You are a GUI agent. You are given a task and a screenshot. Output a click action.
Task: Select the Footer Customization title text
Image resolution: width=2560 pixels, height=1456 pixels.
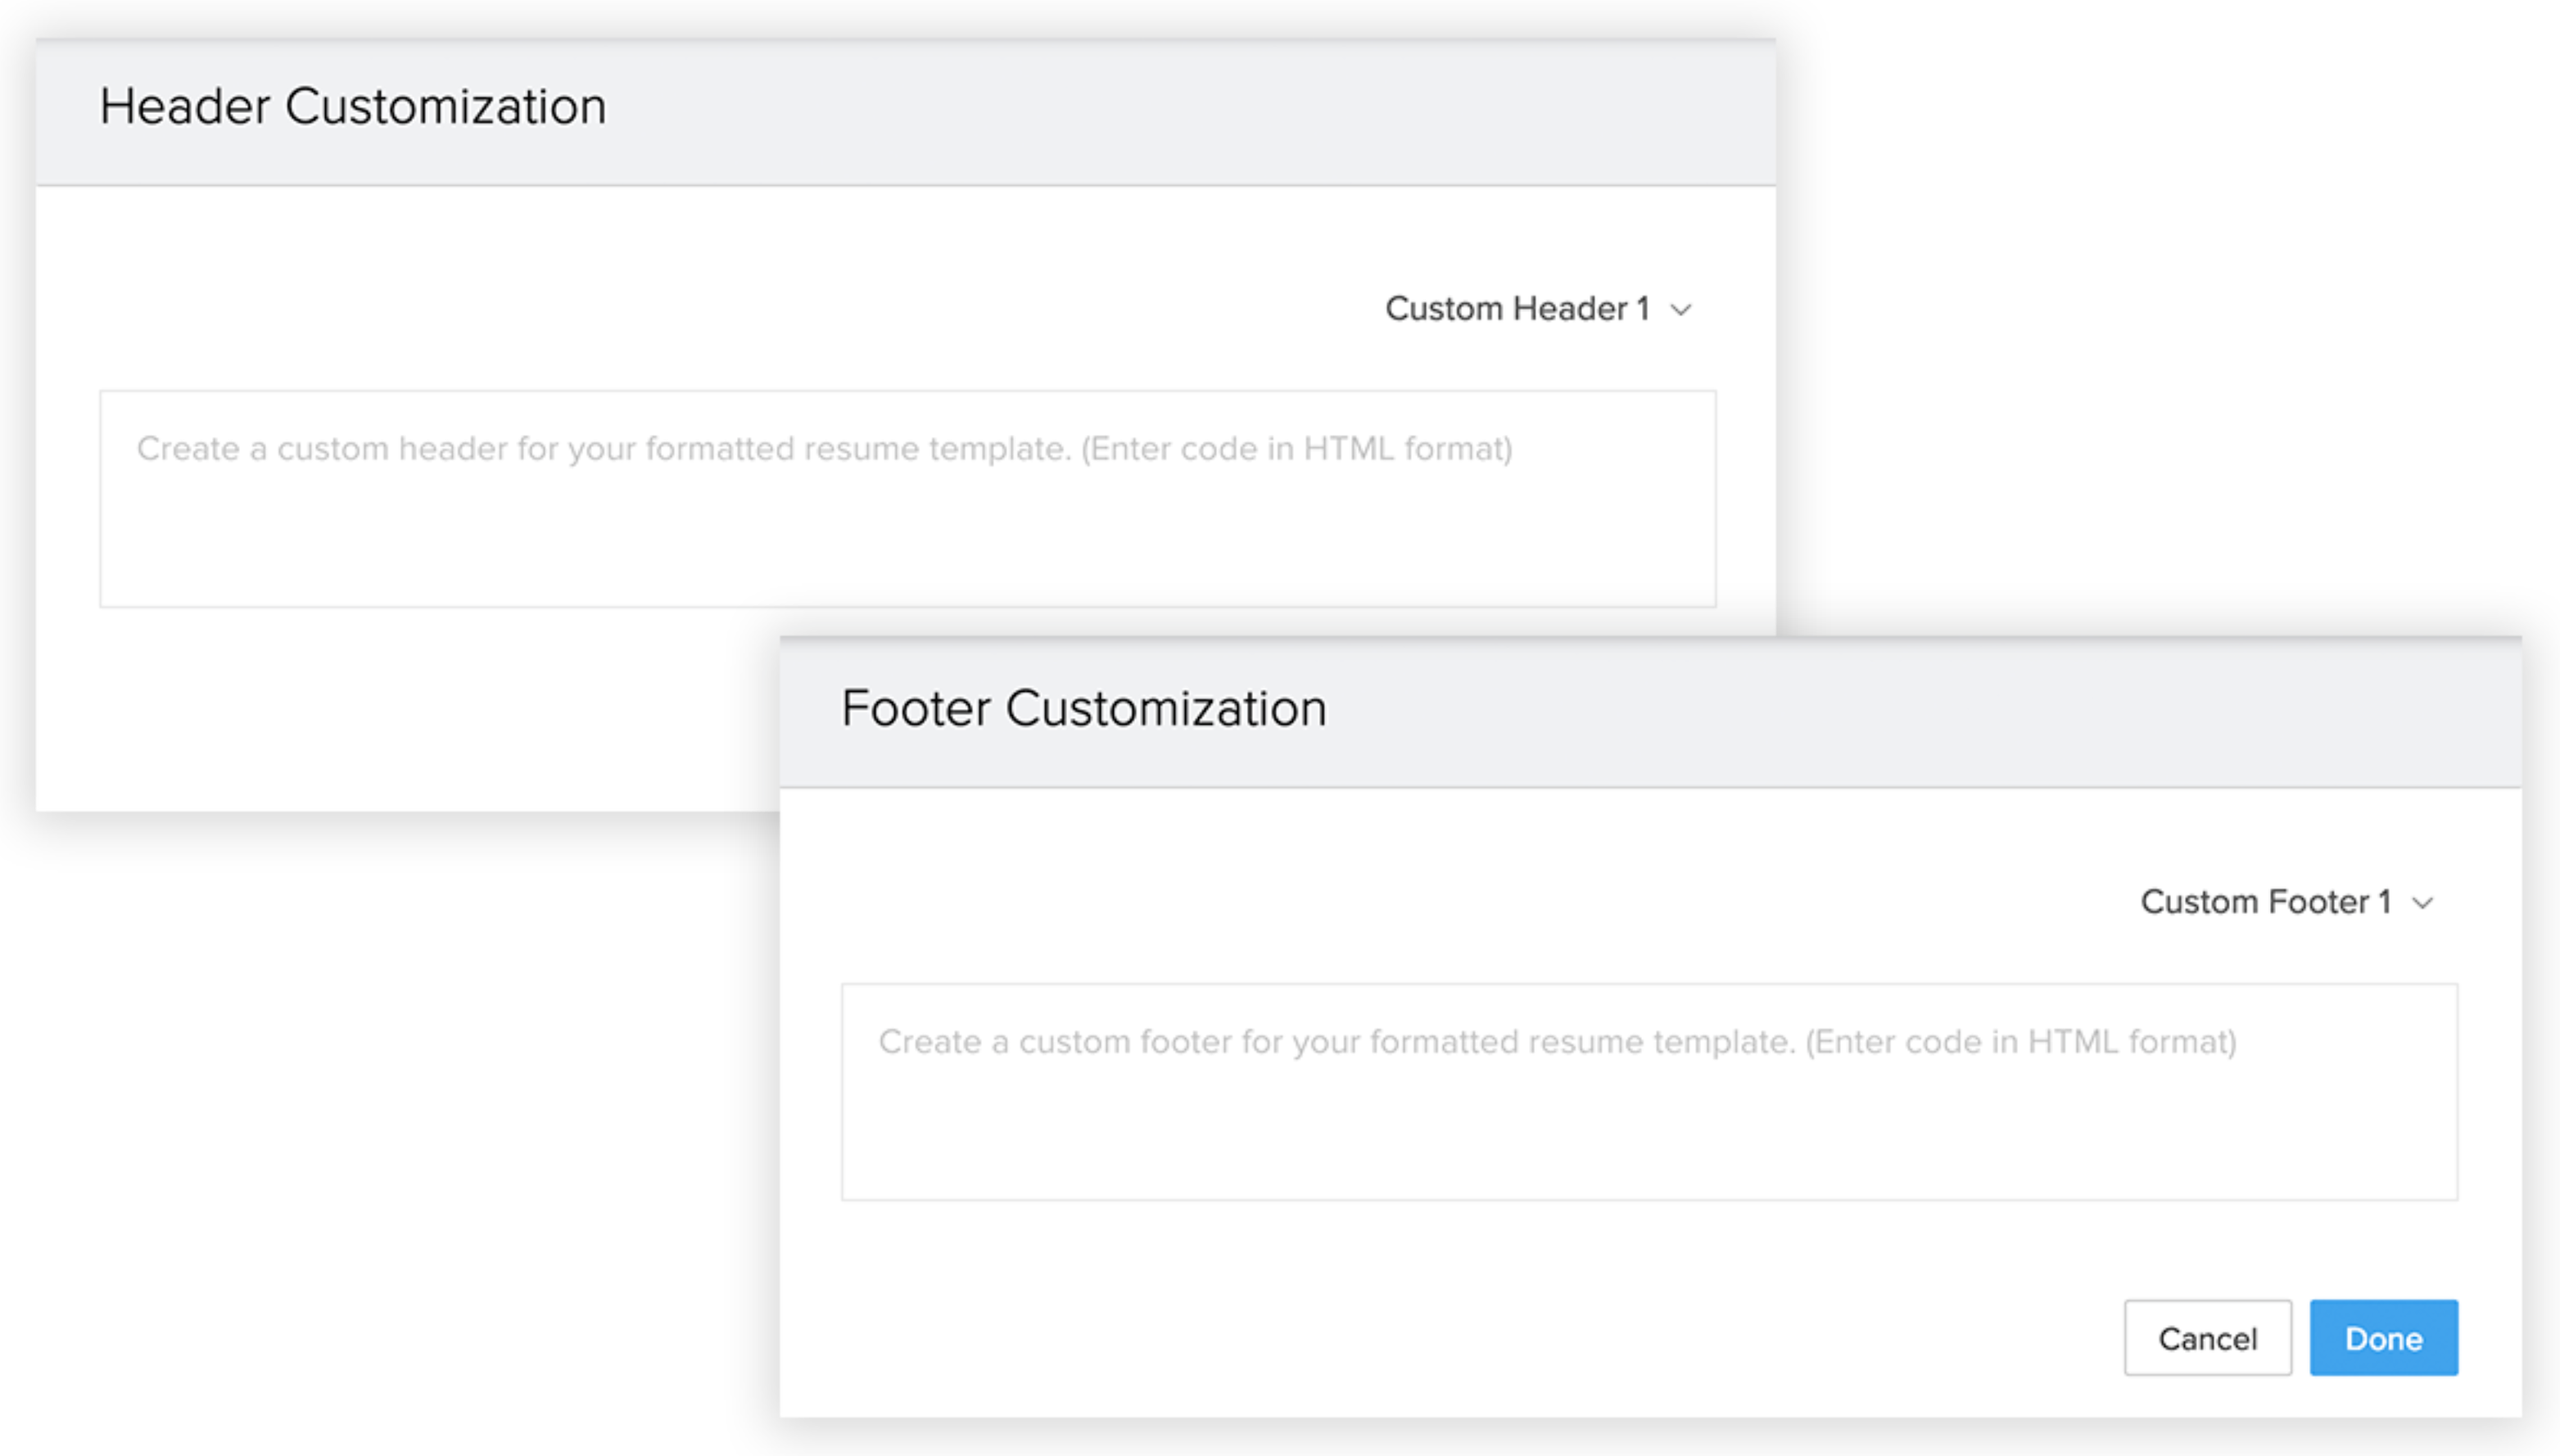(x=1084, y=708)
